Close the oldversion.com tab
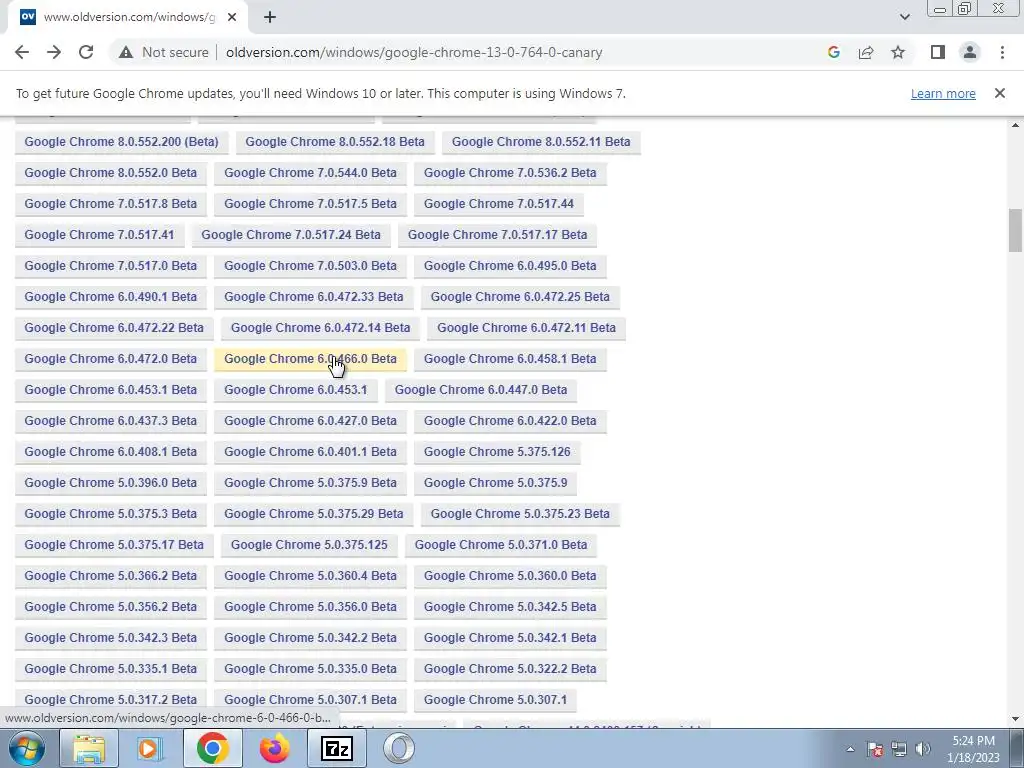This screenshot has width=1024, height=768. (232, 17)
